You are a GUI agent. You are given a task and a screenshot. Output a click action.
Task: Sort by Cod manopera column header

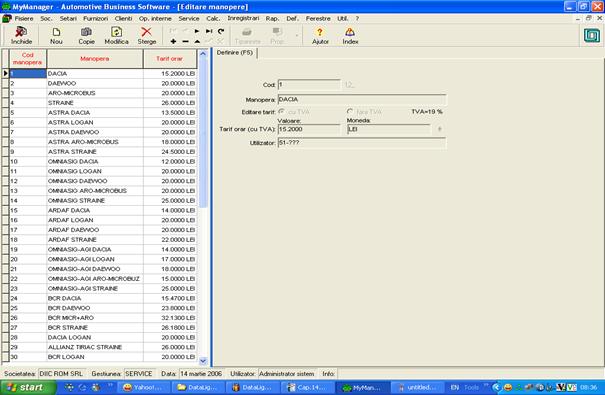[x=28, y=59]
